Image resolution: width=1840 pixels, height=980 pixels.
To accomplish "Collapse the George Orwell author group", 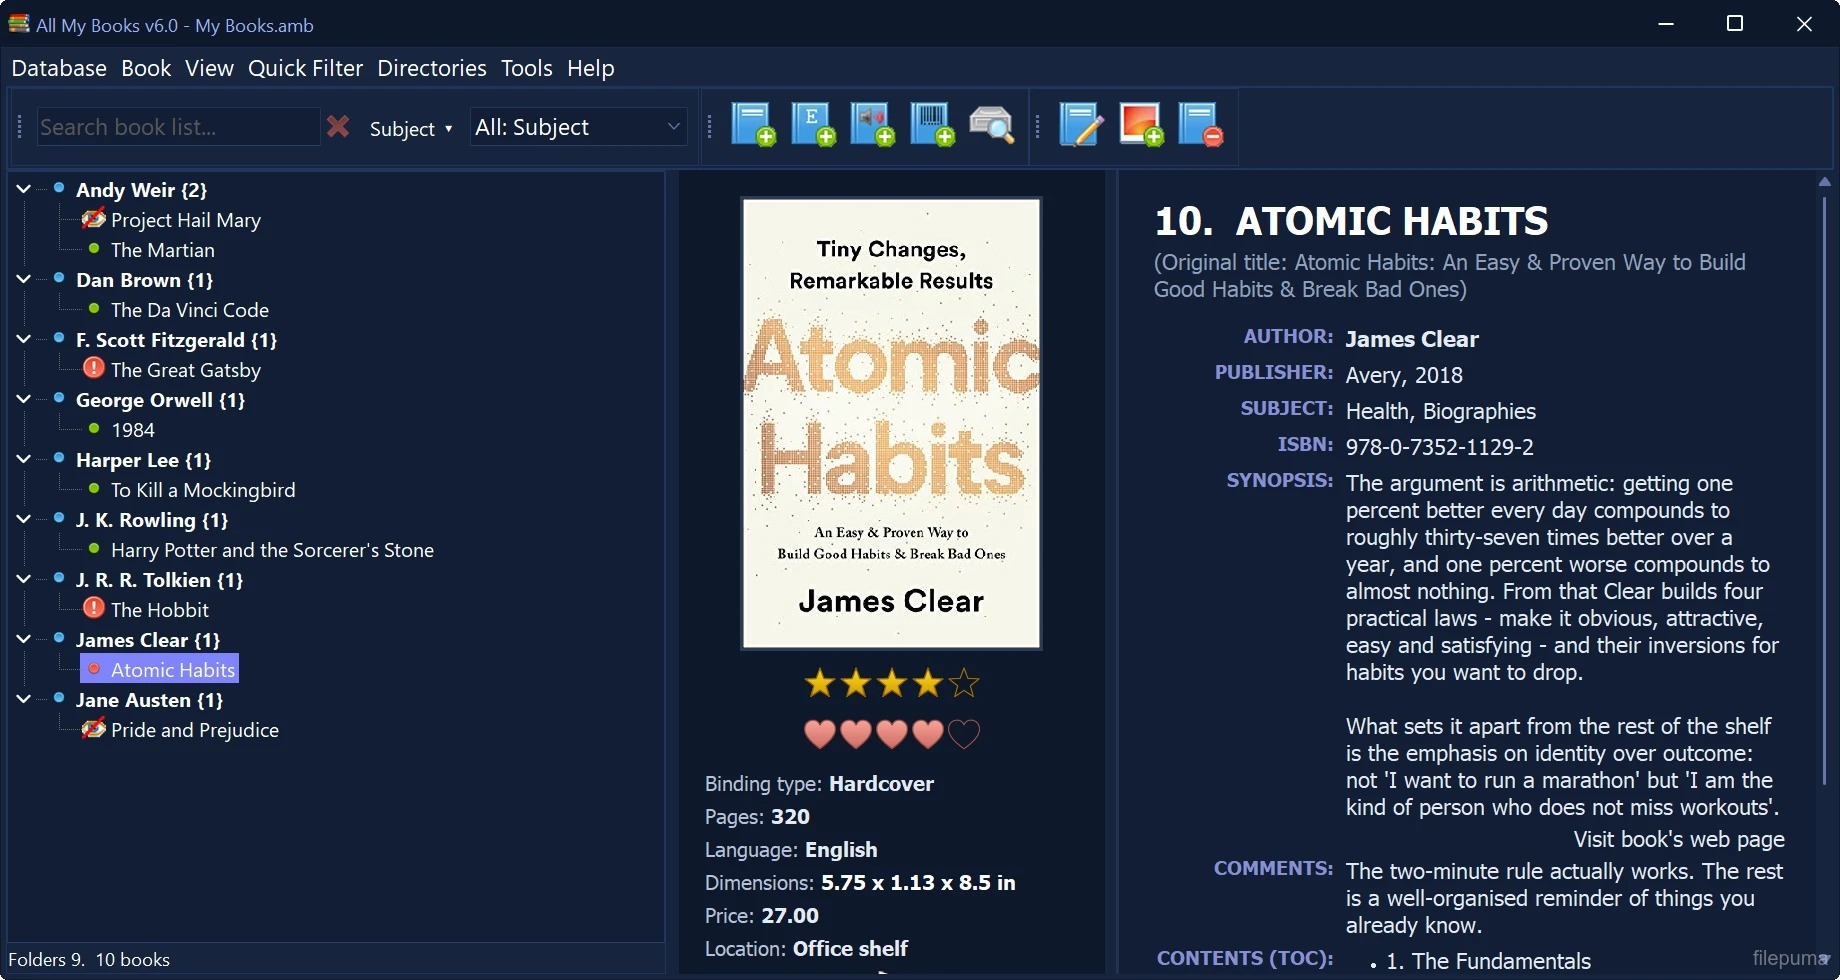I will pyautogui.click(x=23, y=399).
